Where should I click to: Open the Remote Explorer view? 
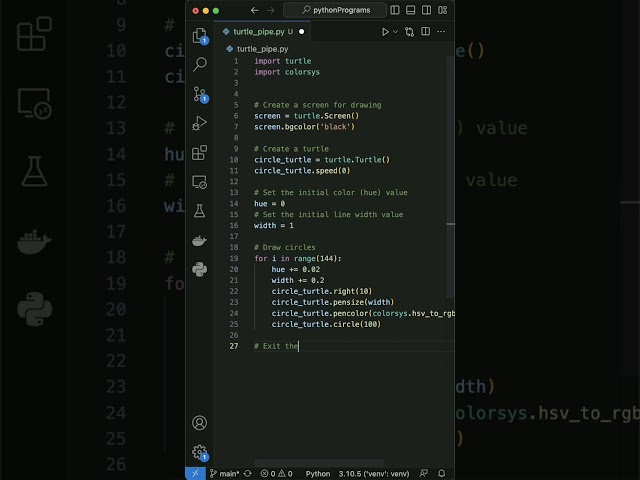(x=200, y=182)
